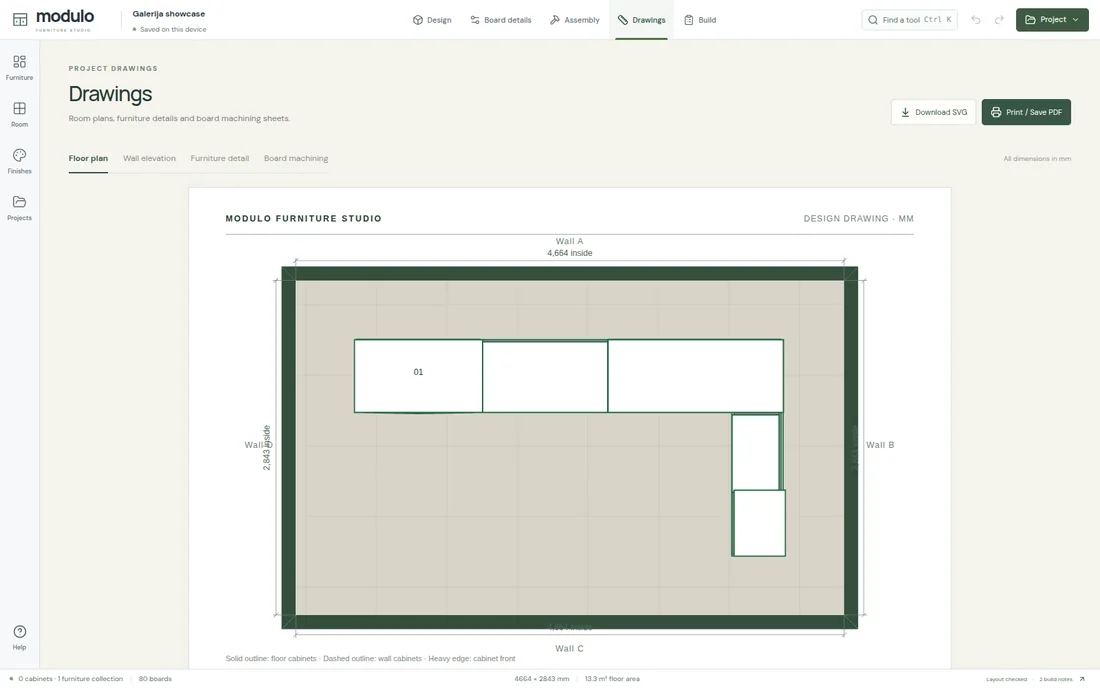
Task: Select cabinet 01 in the floor plan
Action: tap(418, 376)
